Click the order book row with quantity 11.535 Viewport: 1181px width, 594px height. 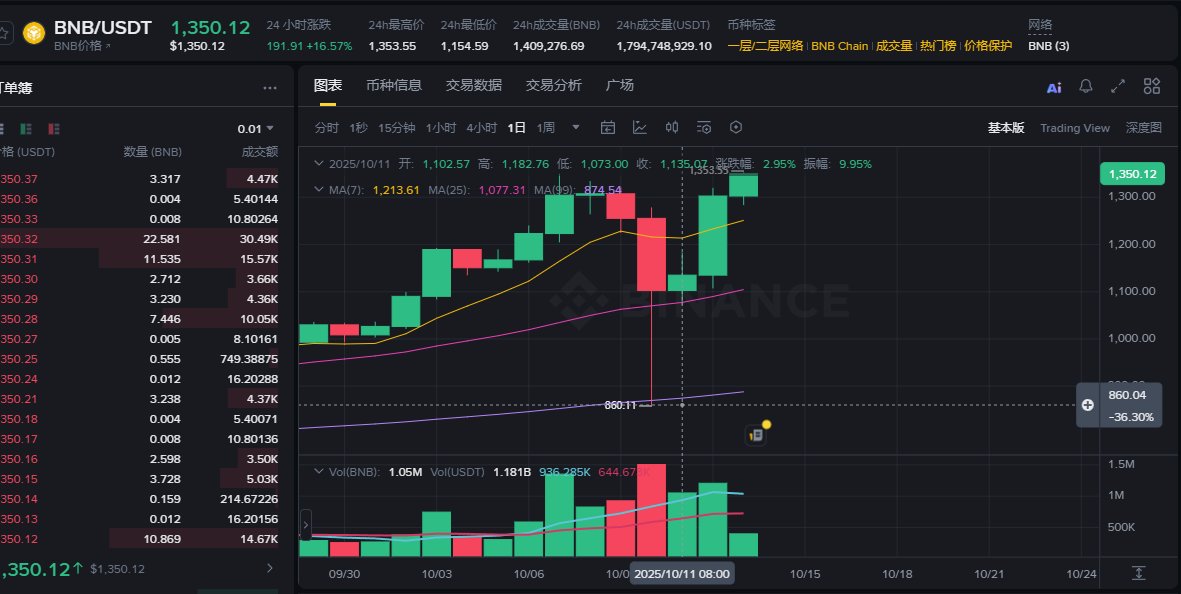click(x=139, y=259)
